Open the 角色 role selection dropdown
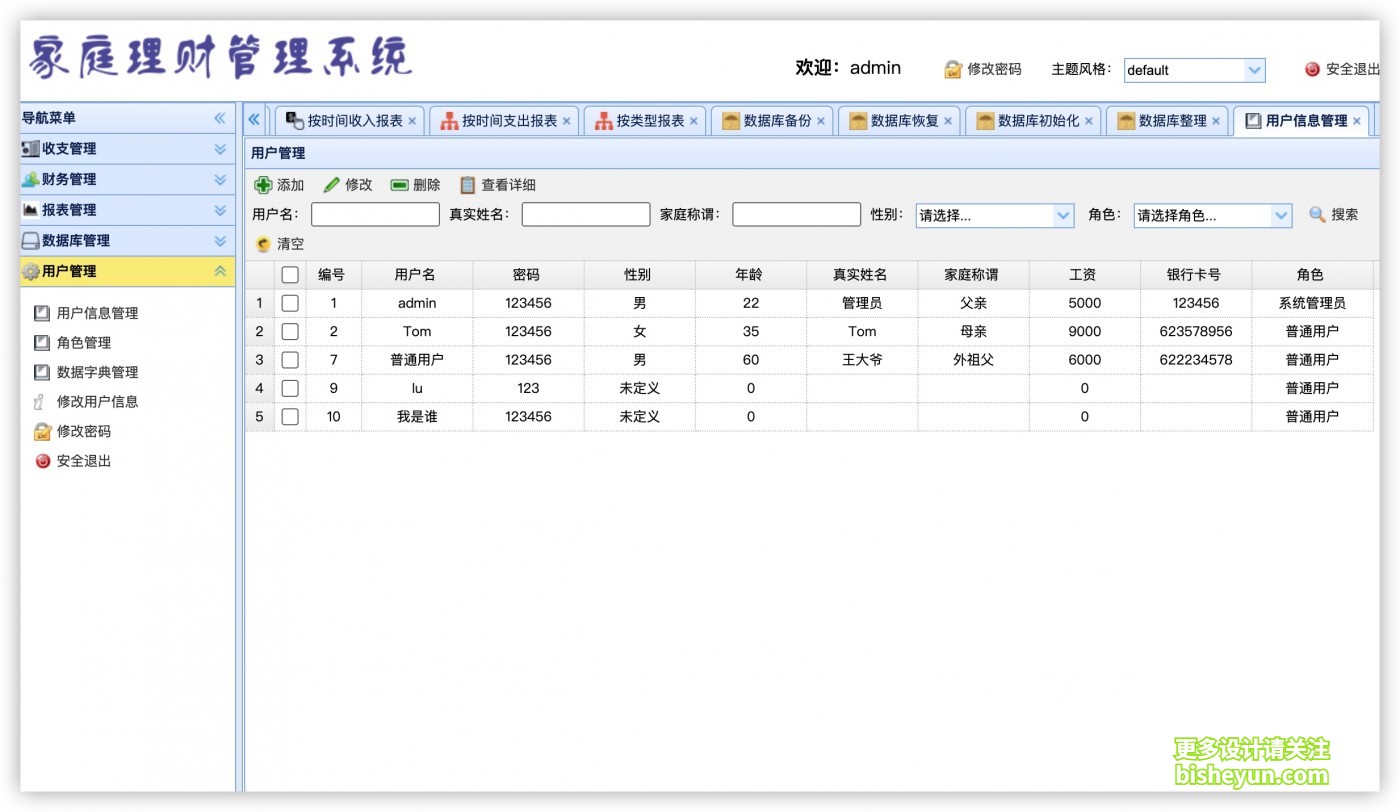This screenshot has height=812, width=1400. pos(1281,215)
